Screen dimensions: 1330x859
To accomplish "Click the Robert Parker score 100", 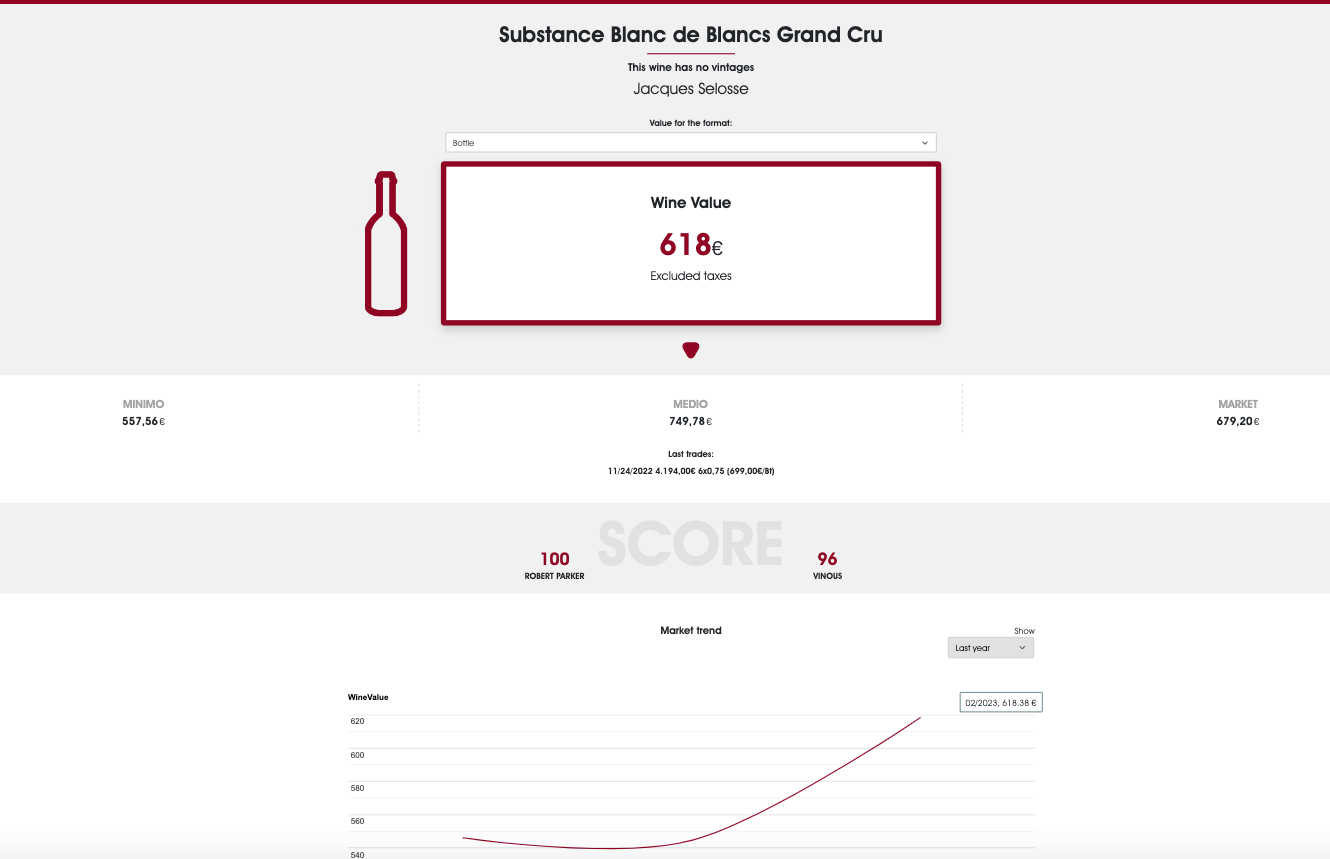I will pos(555,559).
